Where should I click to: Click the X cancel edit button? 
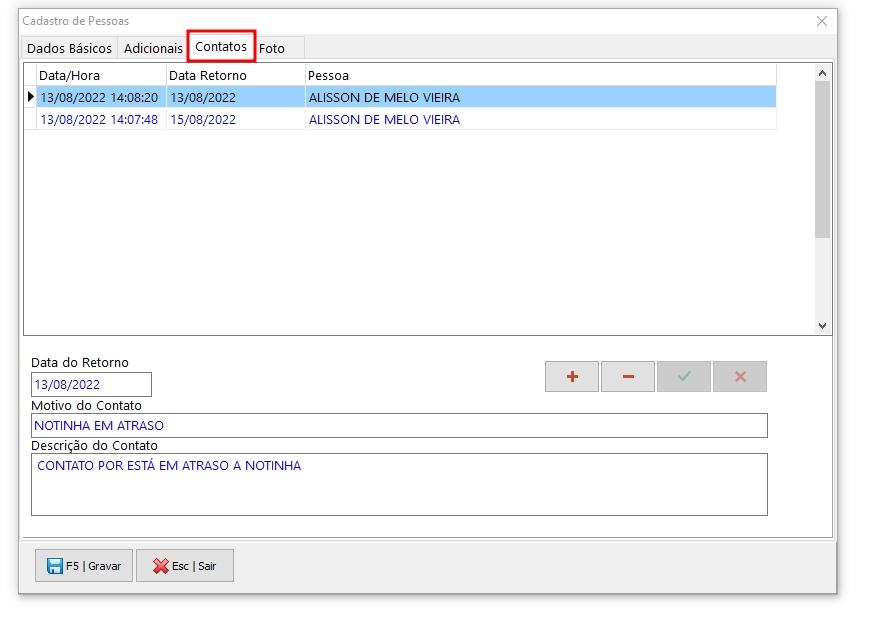tap(740, 377)
